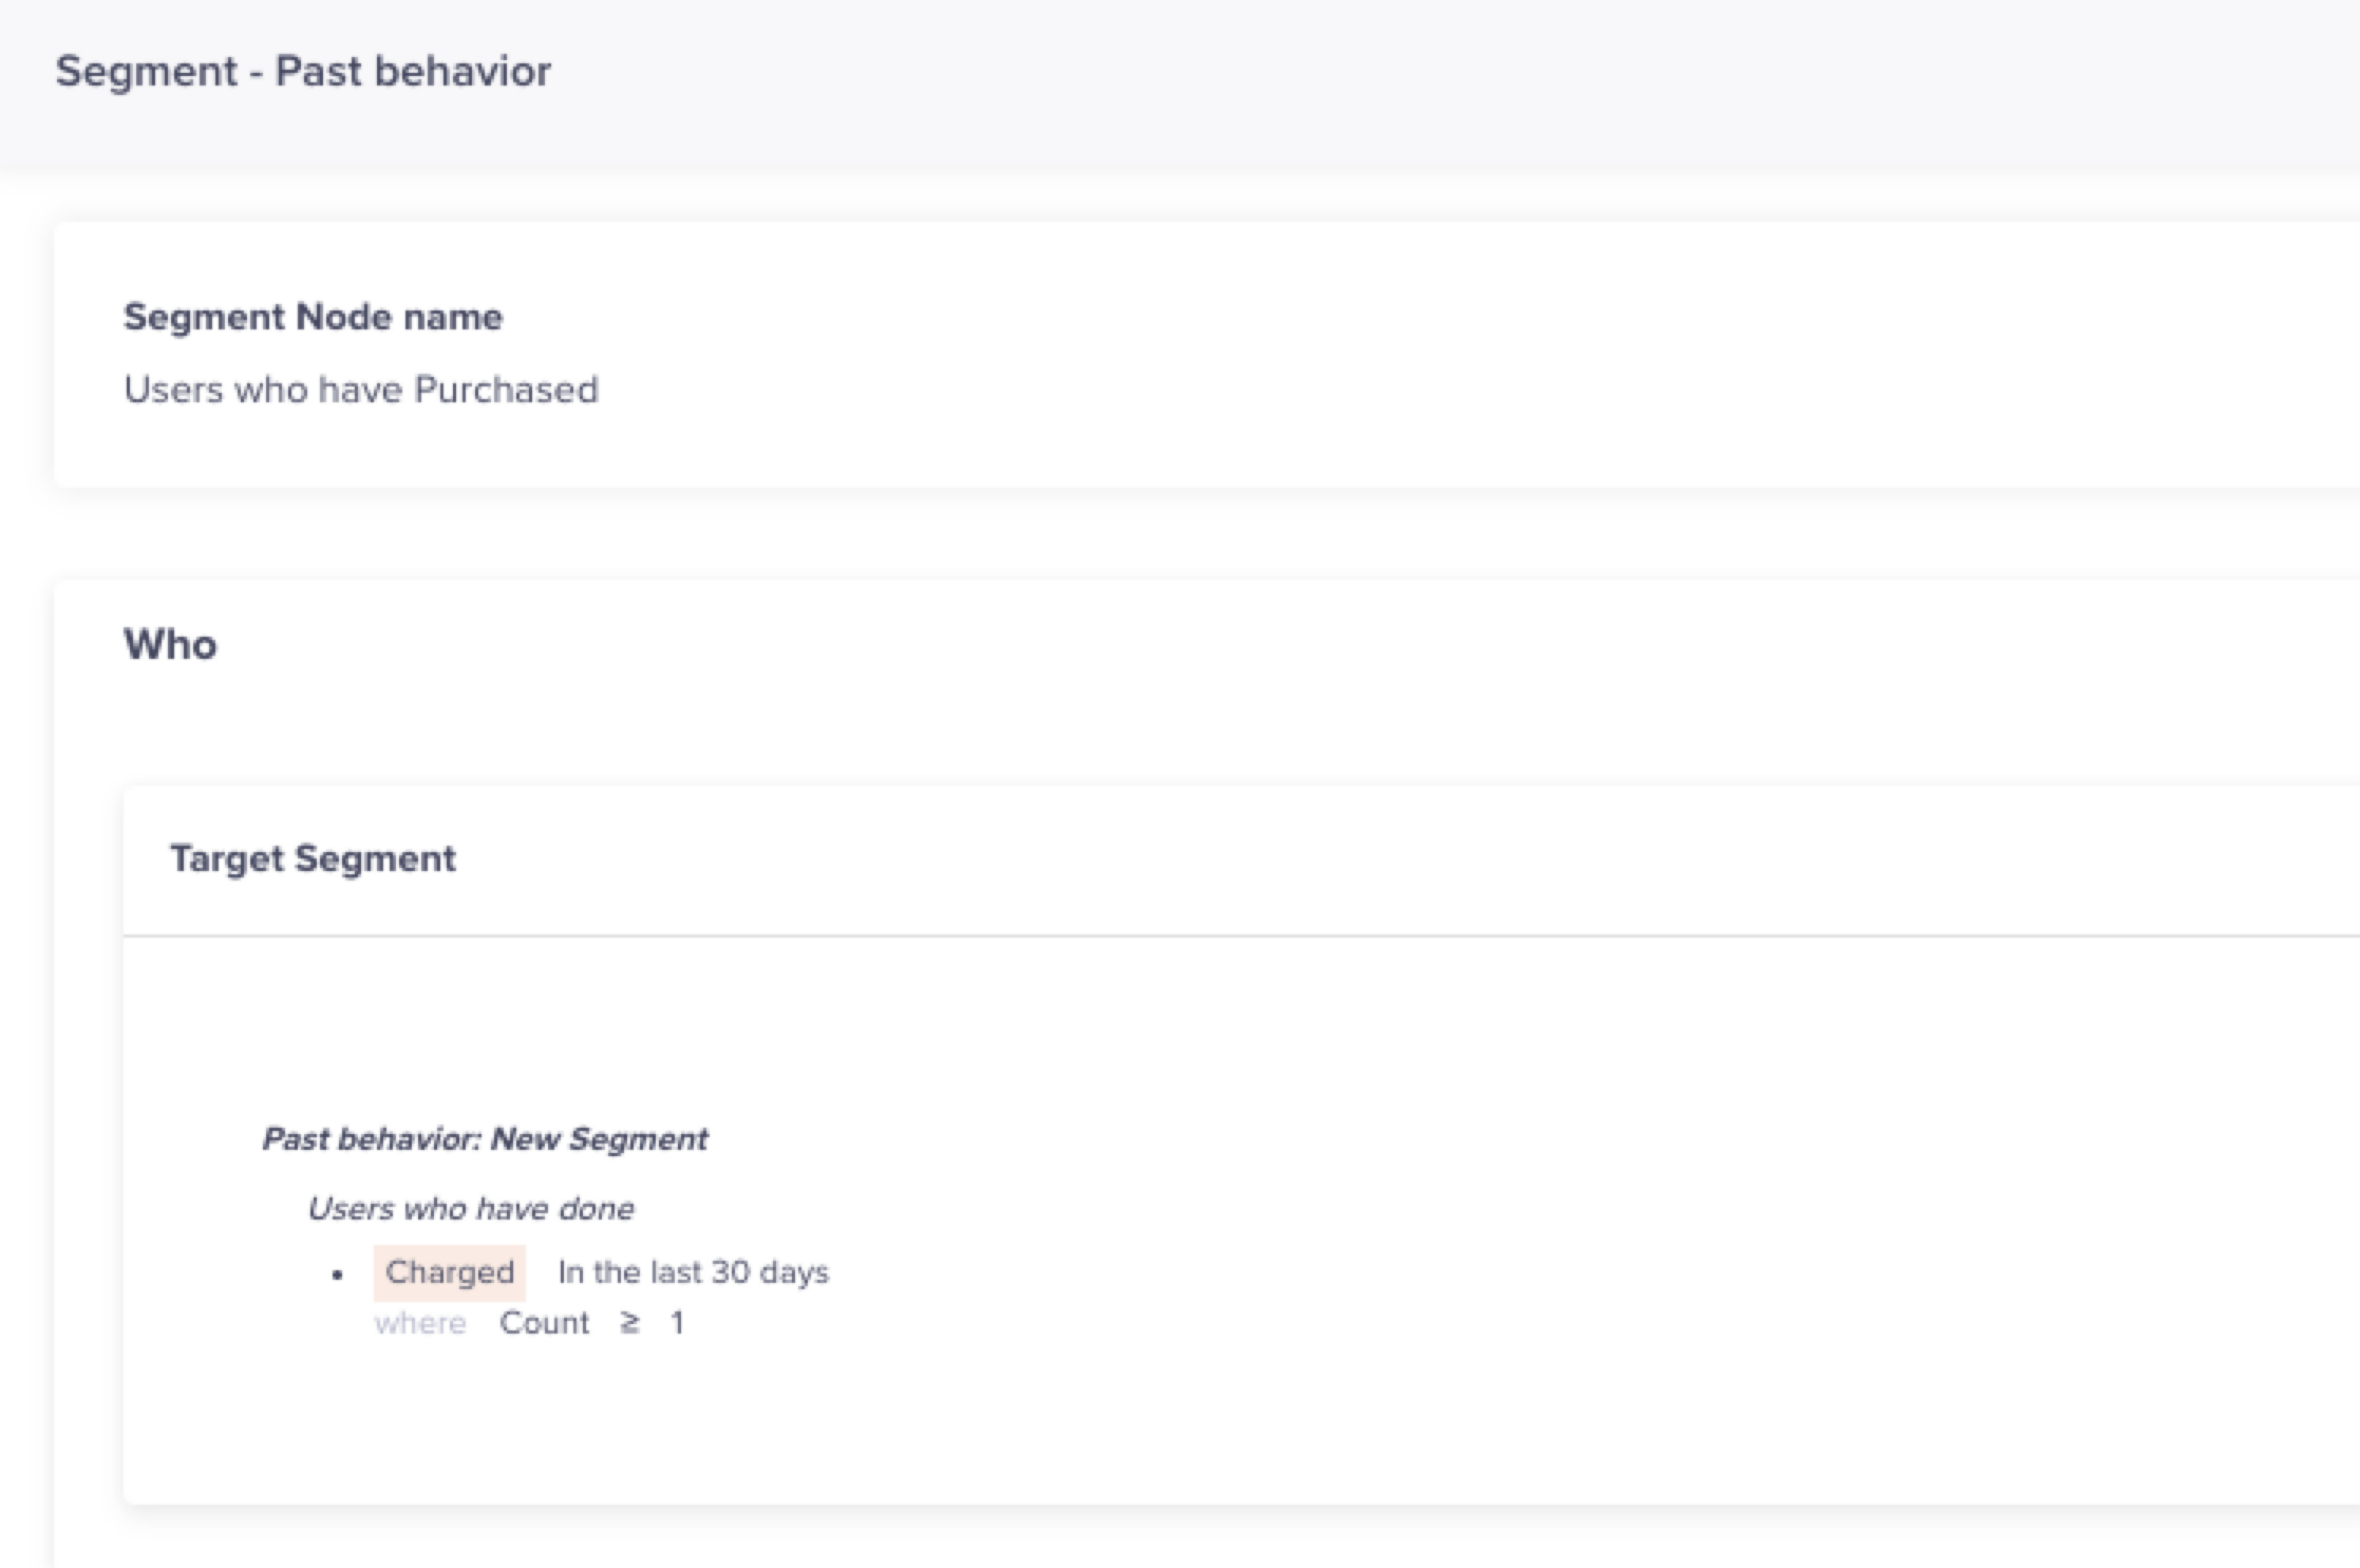Click the 'Segment - Past behavior' header title

pos(303,72)
